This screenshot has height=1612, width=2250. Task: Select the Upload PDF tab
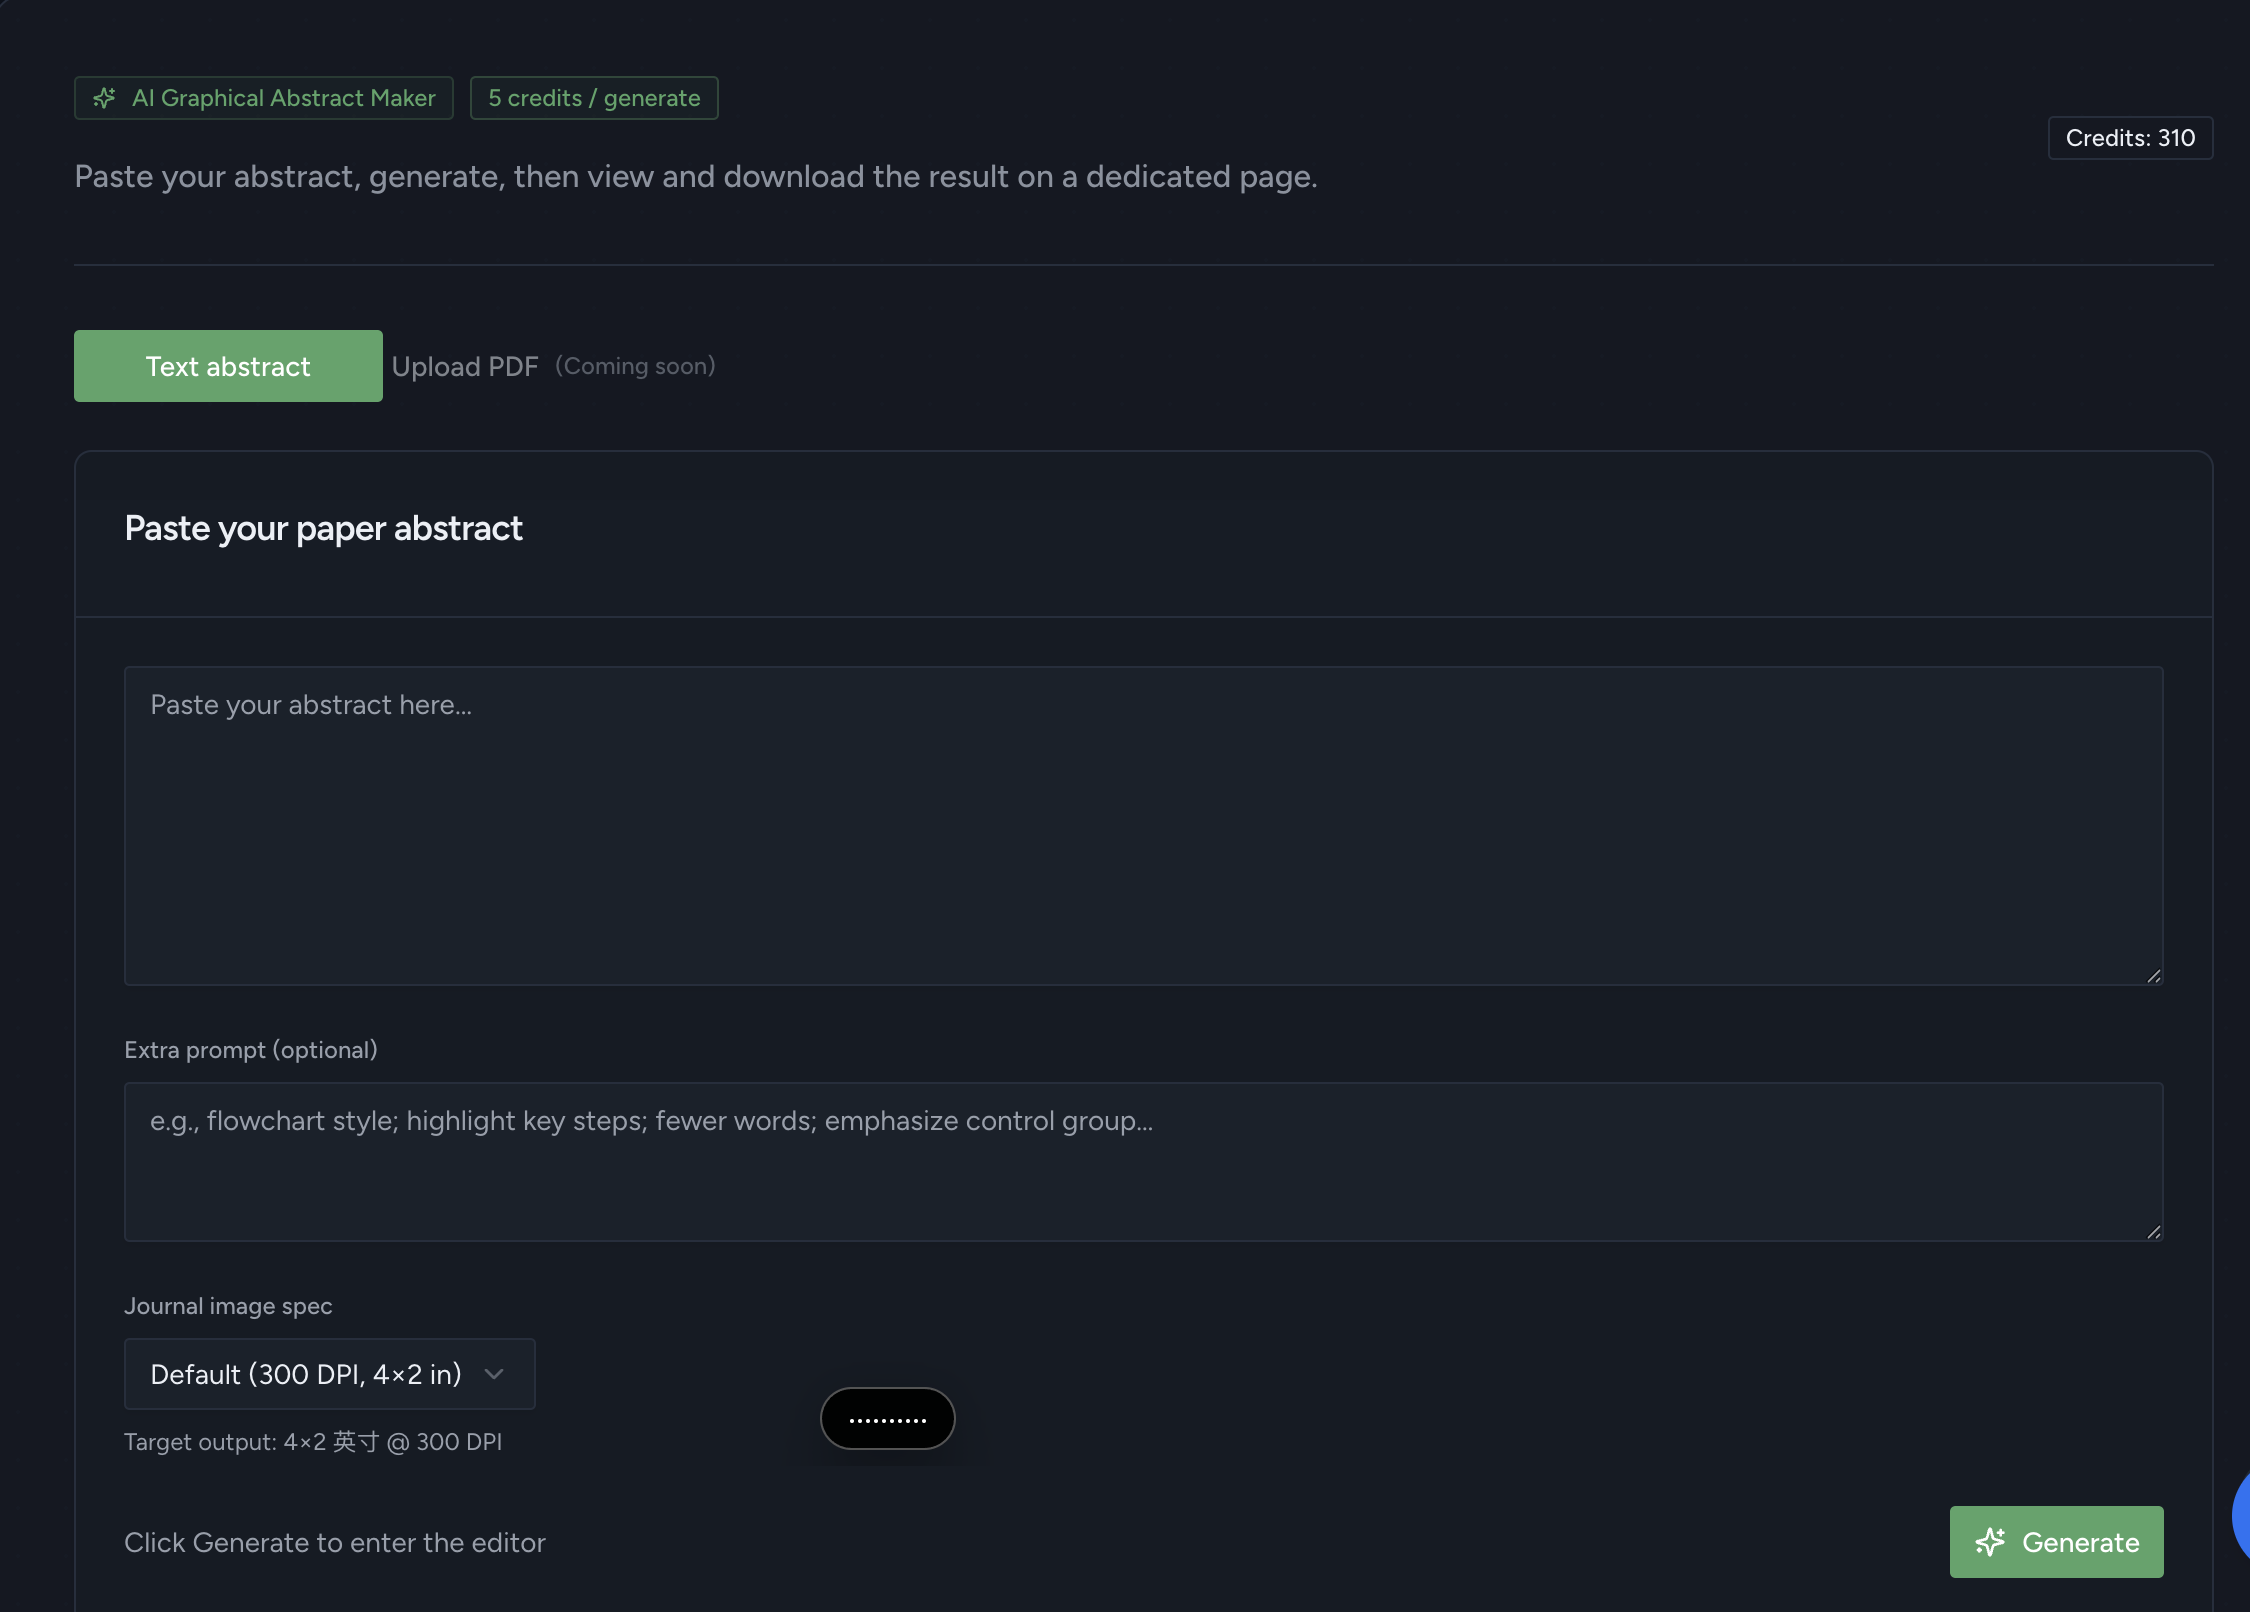click(x=465, y=367)
